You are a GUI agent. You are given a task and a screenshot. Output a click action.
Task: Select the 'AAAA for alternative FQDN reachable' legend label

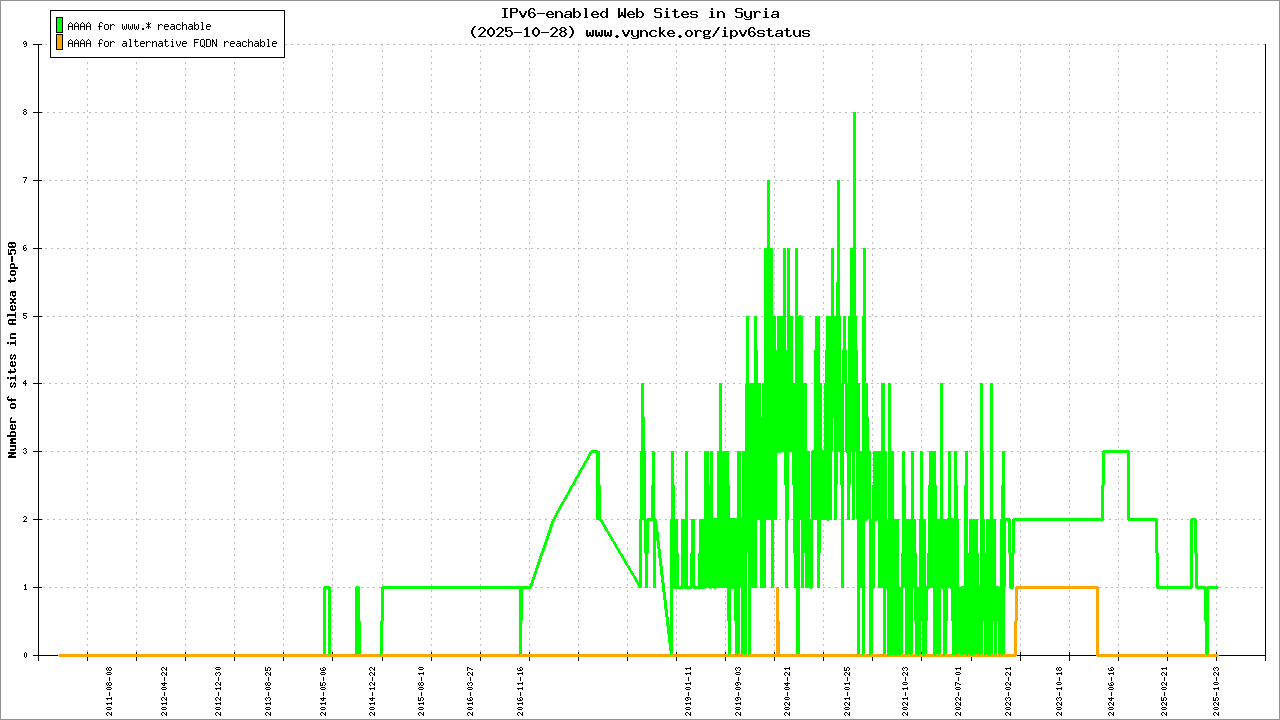172,44
